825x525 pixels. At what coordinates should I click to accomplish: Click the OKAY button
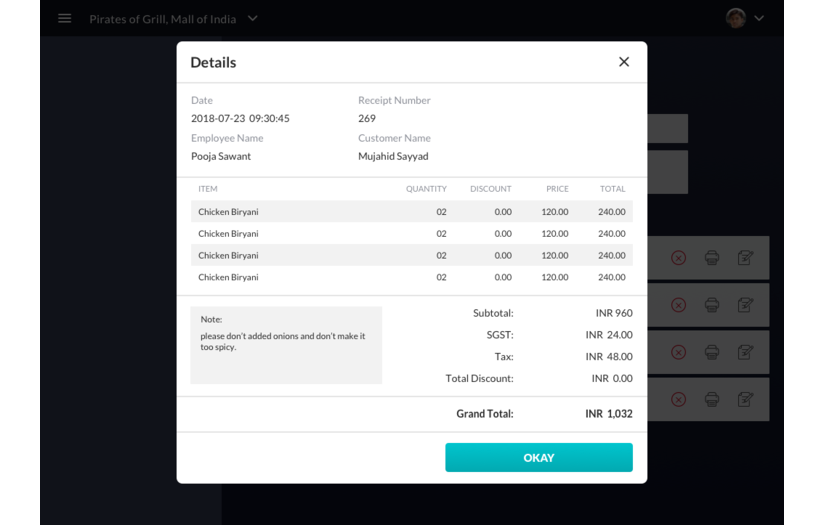pyautogui.click(x=538, y=457)
